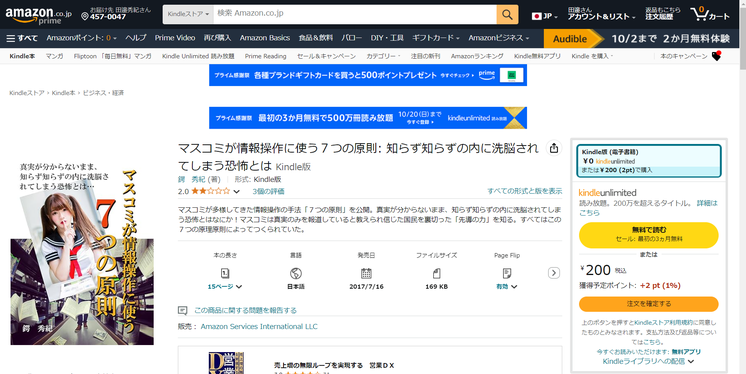Click the Page Flip icon

point(507,273)
